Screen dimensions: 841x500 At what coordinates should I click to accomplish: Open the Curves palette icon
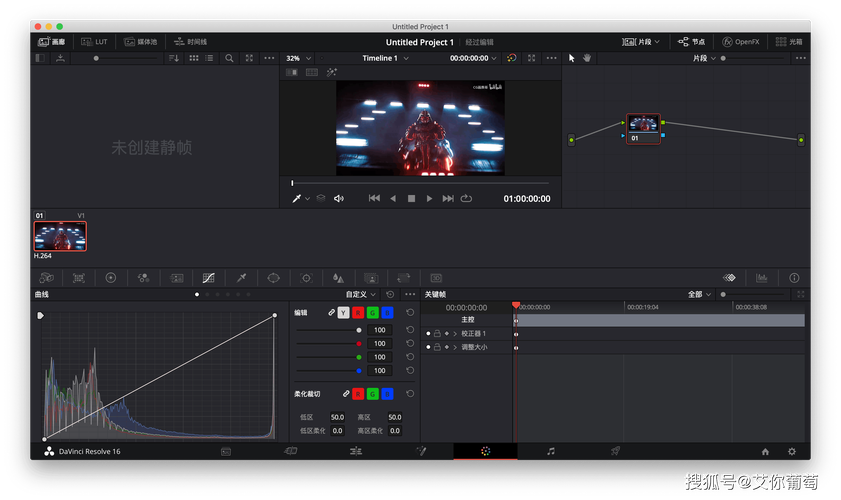(x=208, y=278)
